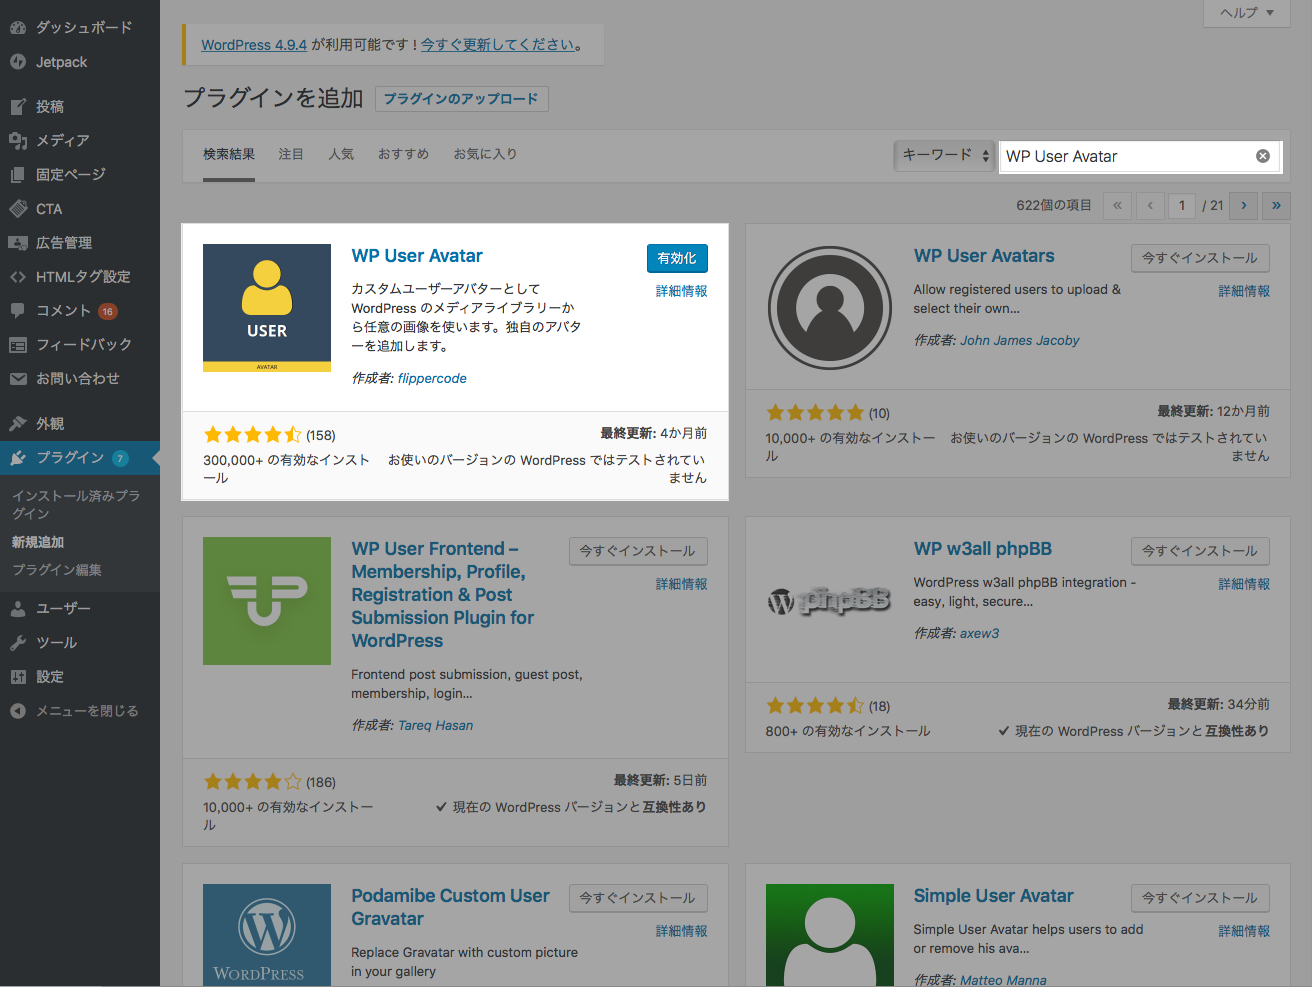Clear the search field with X icon

pos(1263,156)
